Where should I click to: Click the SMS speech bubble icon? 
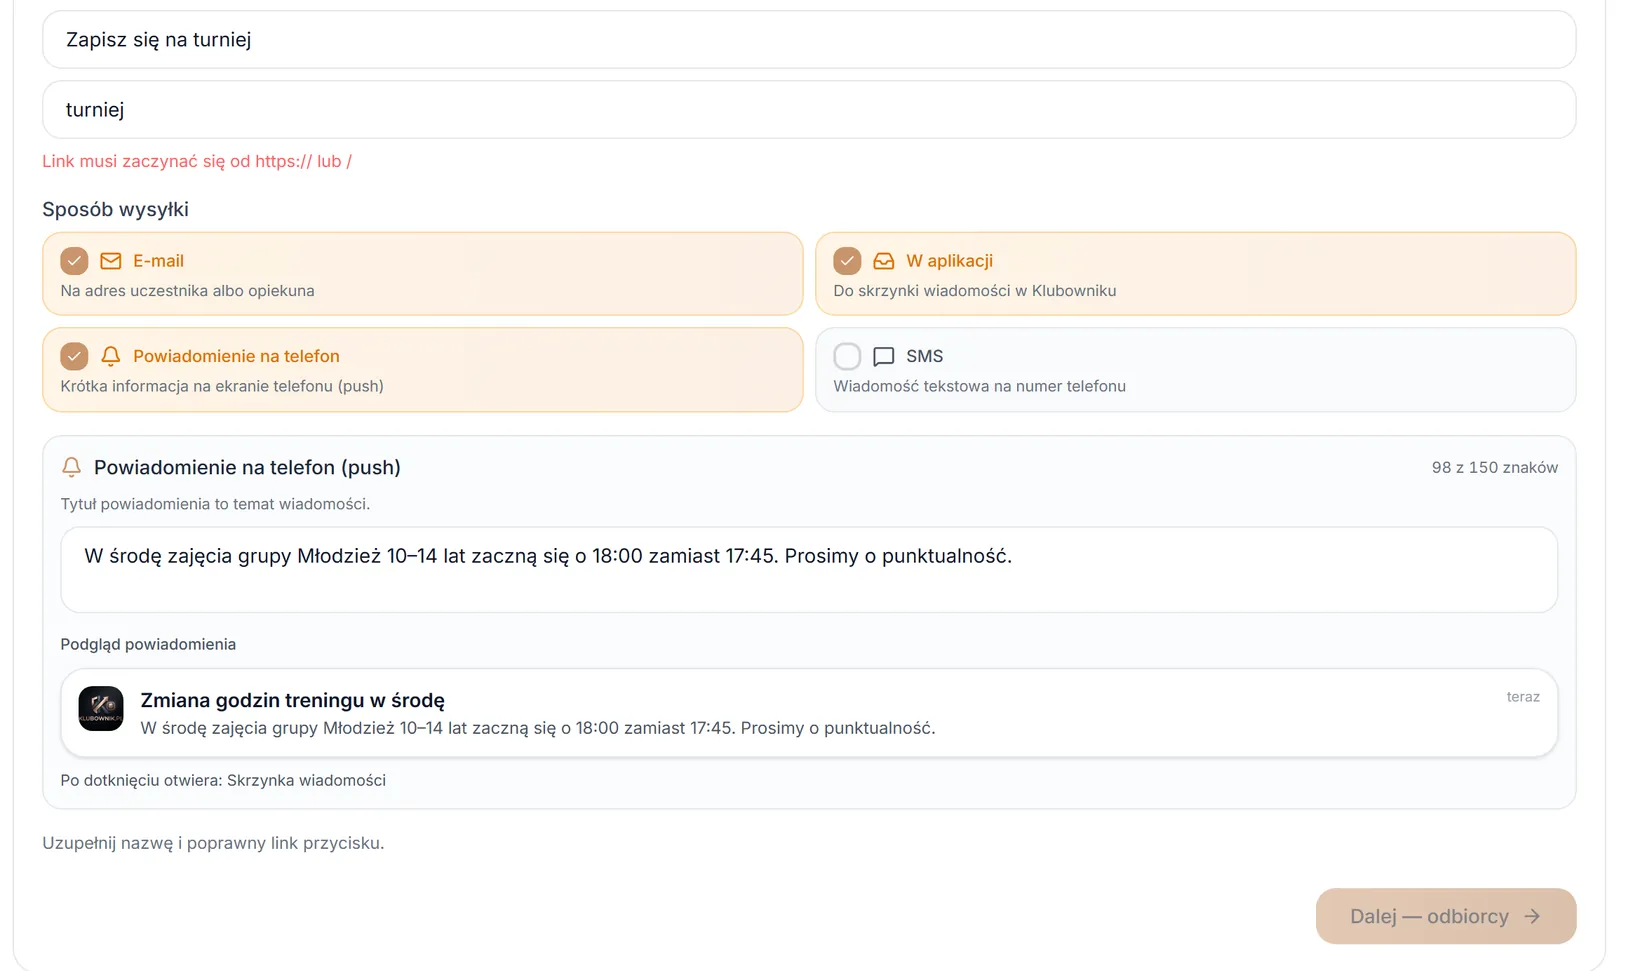tap(884, 356)
